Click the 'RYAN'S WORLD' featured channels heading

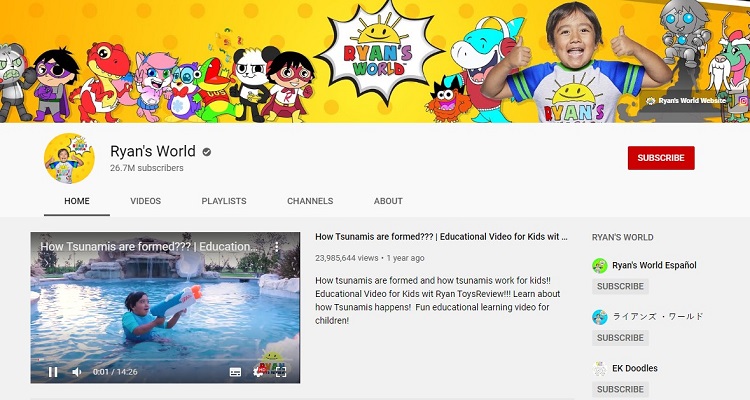pyautogui.click(x=623, y=237)
